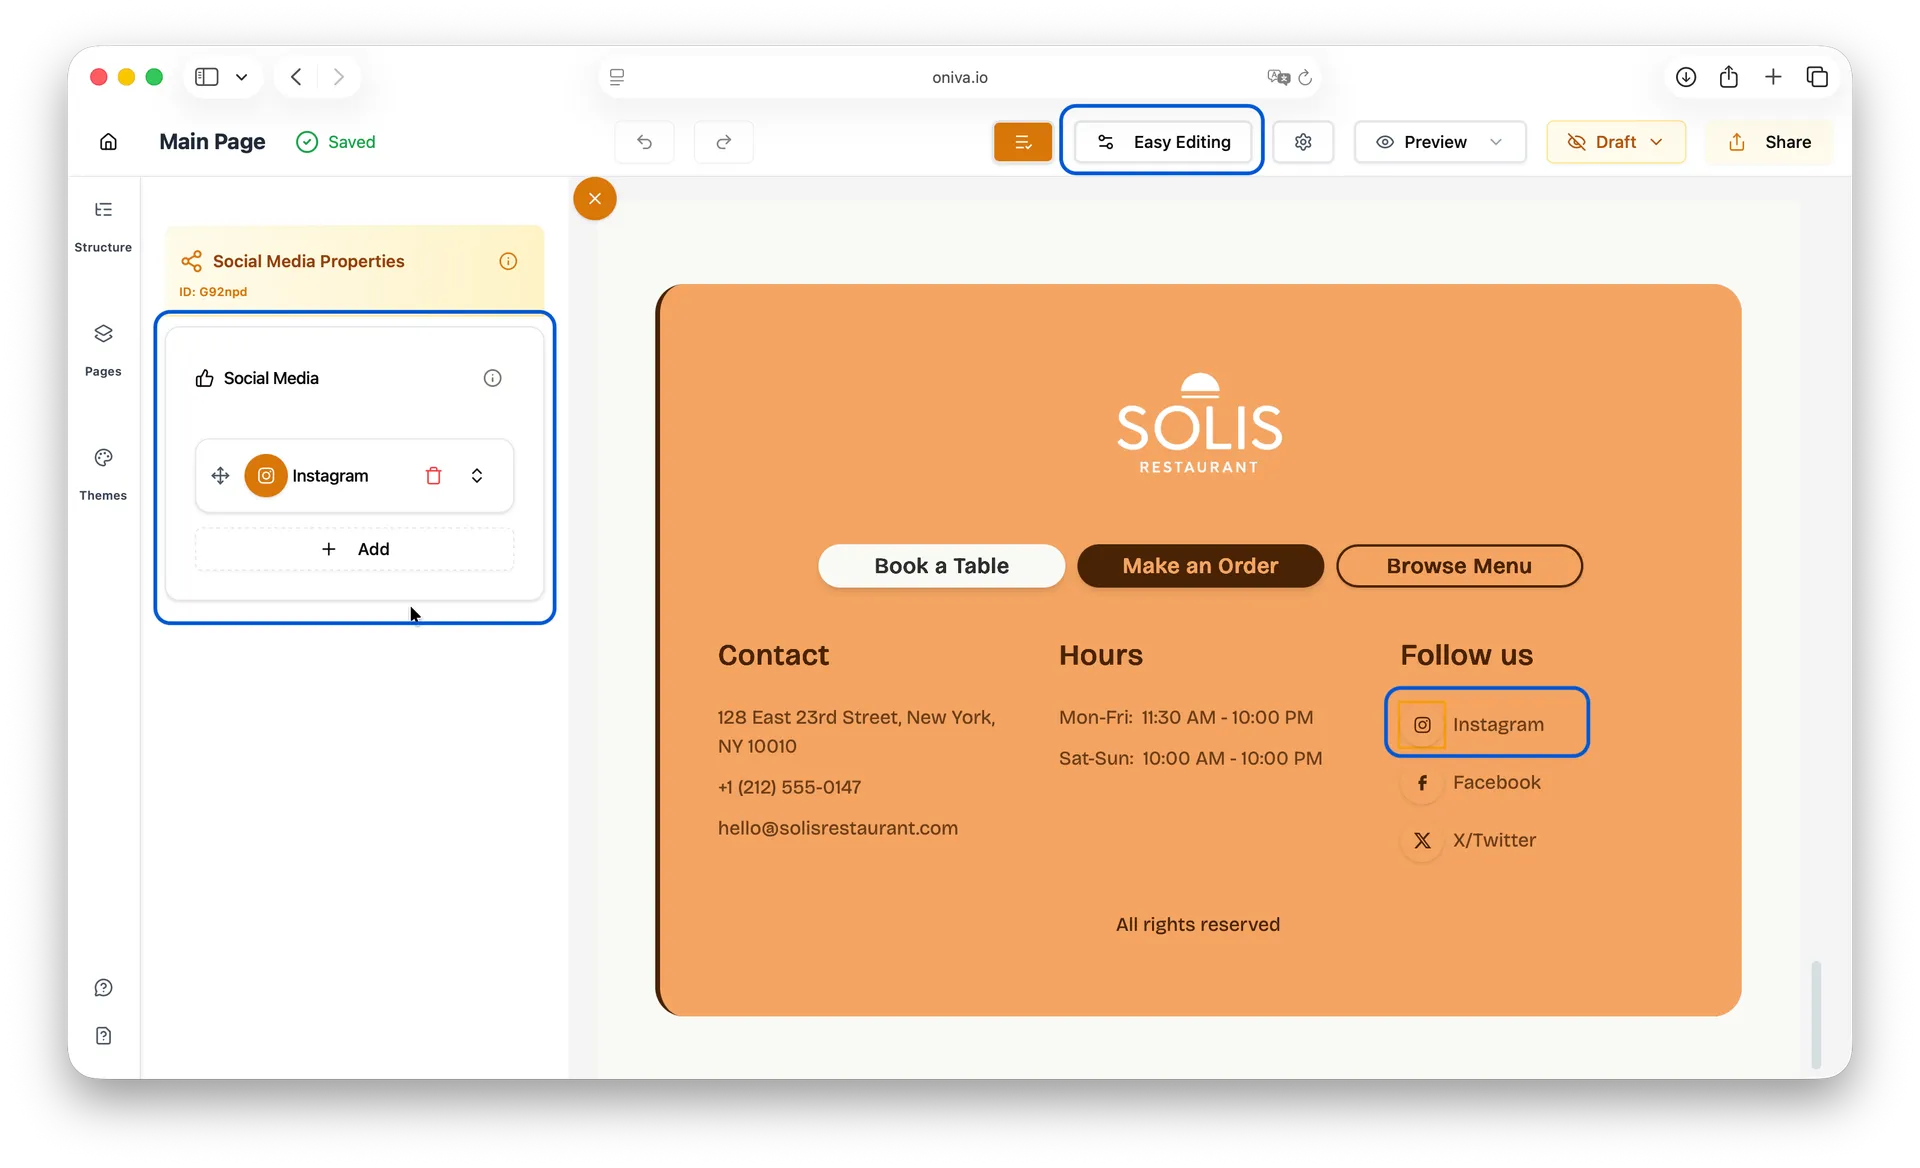Open the page settings gear
1920x1168 pixels.
pyautogui.click(x=1302, y=142)
